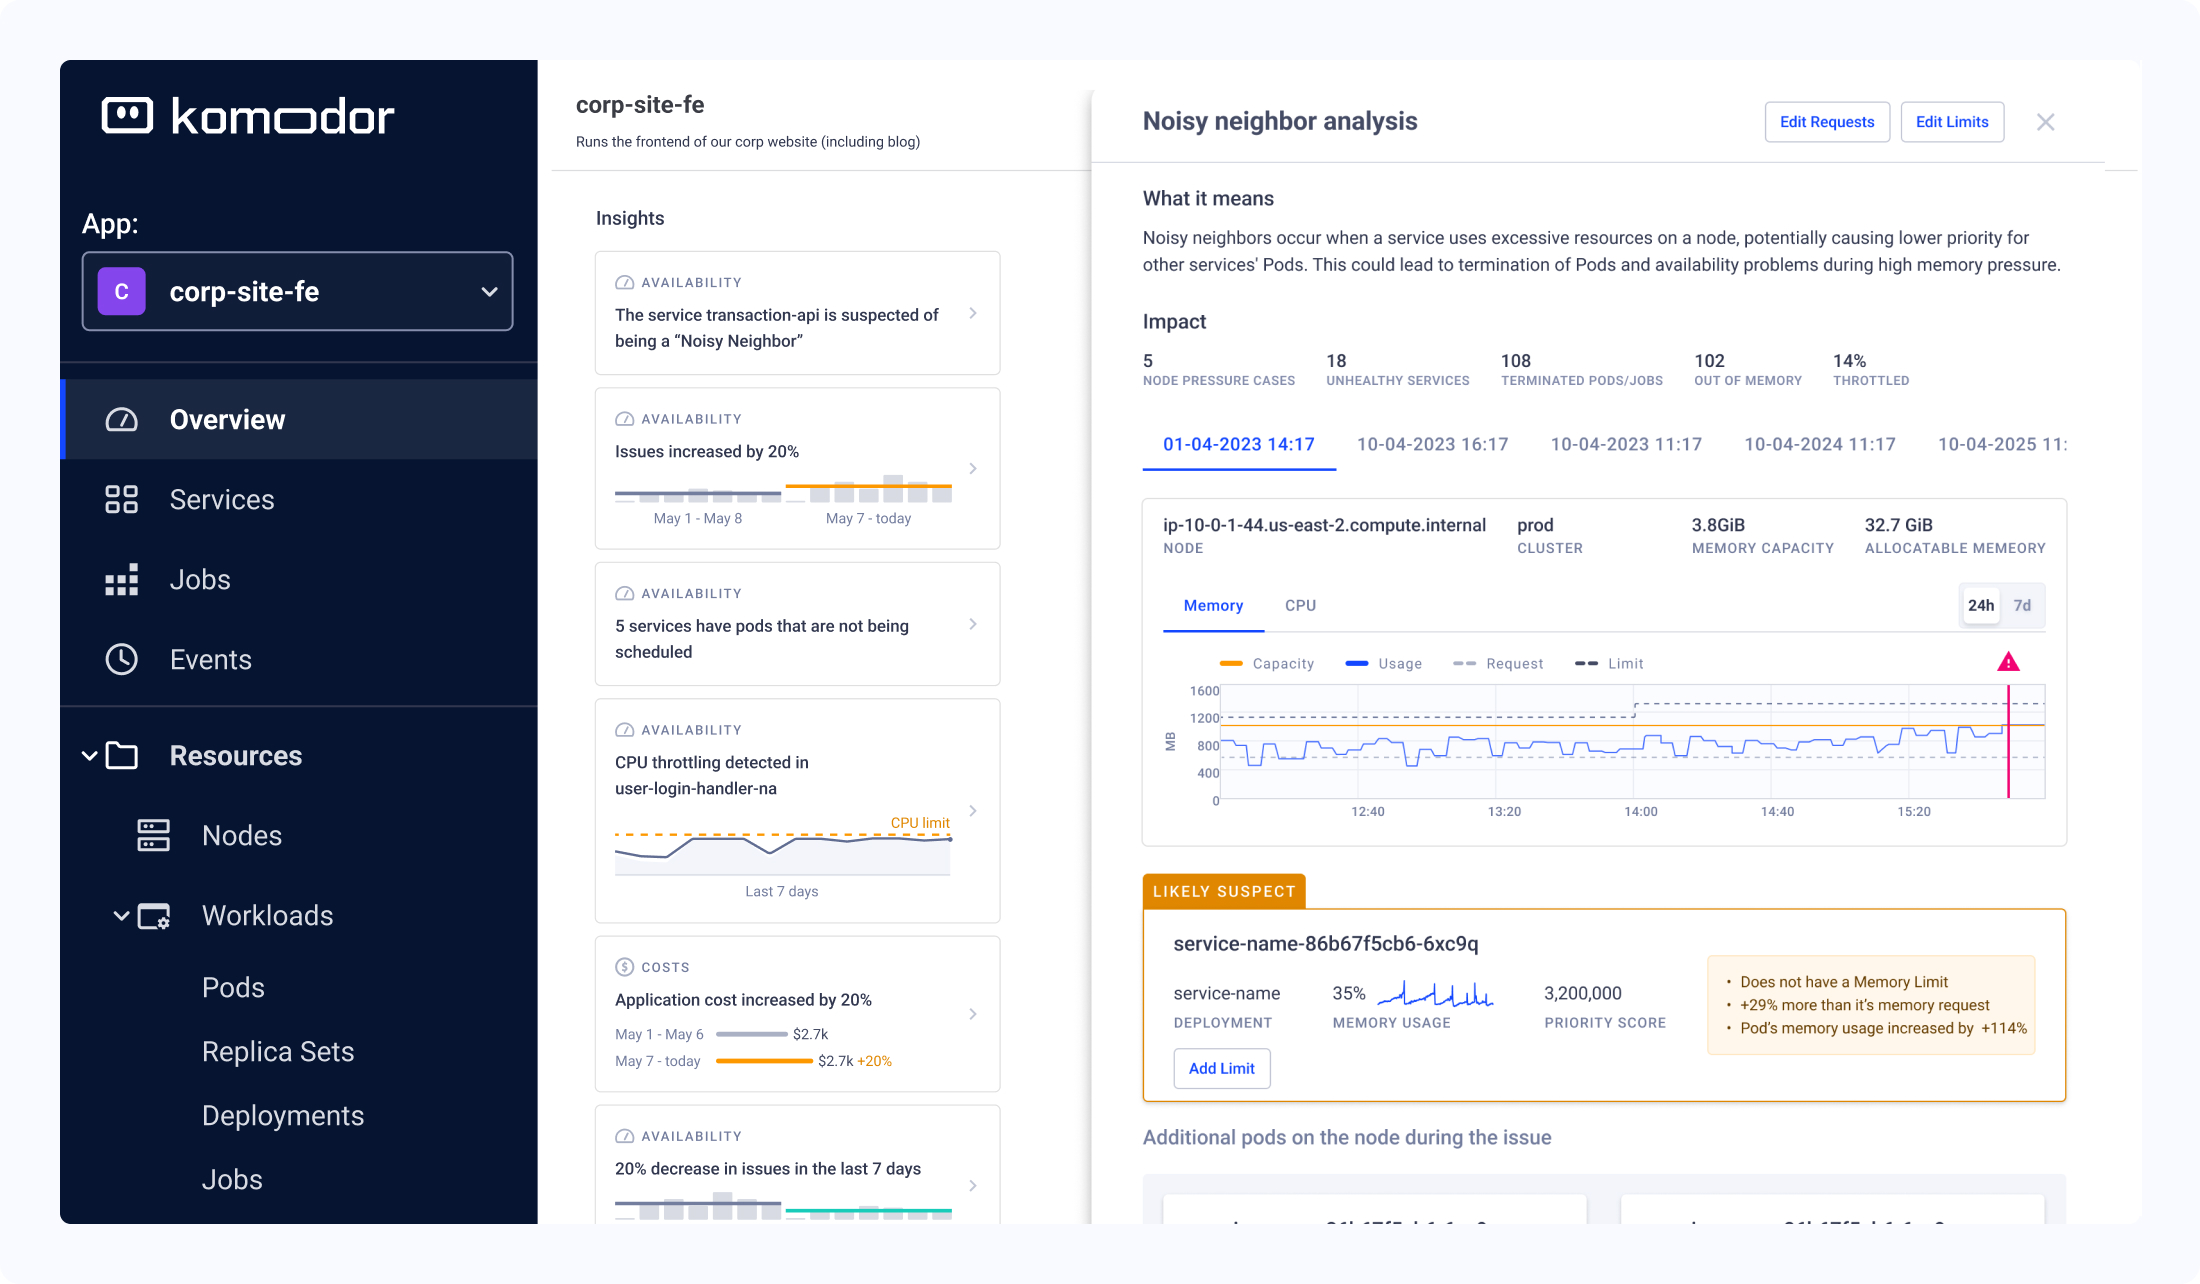Click the Komodor logo icon
Screen dimensions: 2200x1284
(x=127, y=116)
